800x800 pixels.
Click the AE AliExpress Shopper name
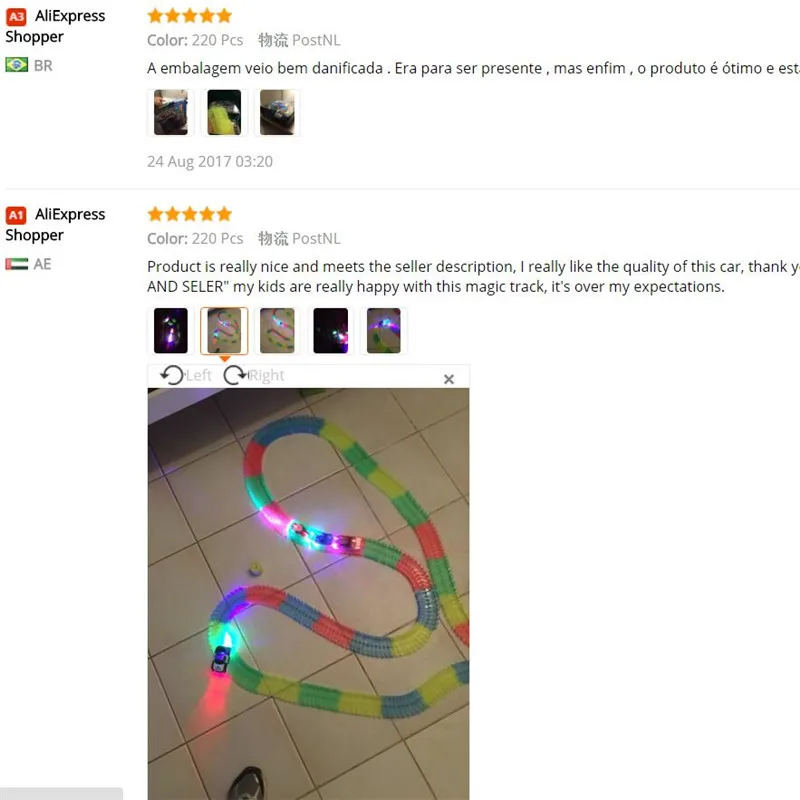[55, 224]
